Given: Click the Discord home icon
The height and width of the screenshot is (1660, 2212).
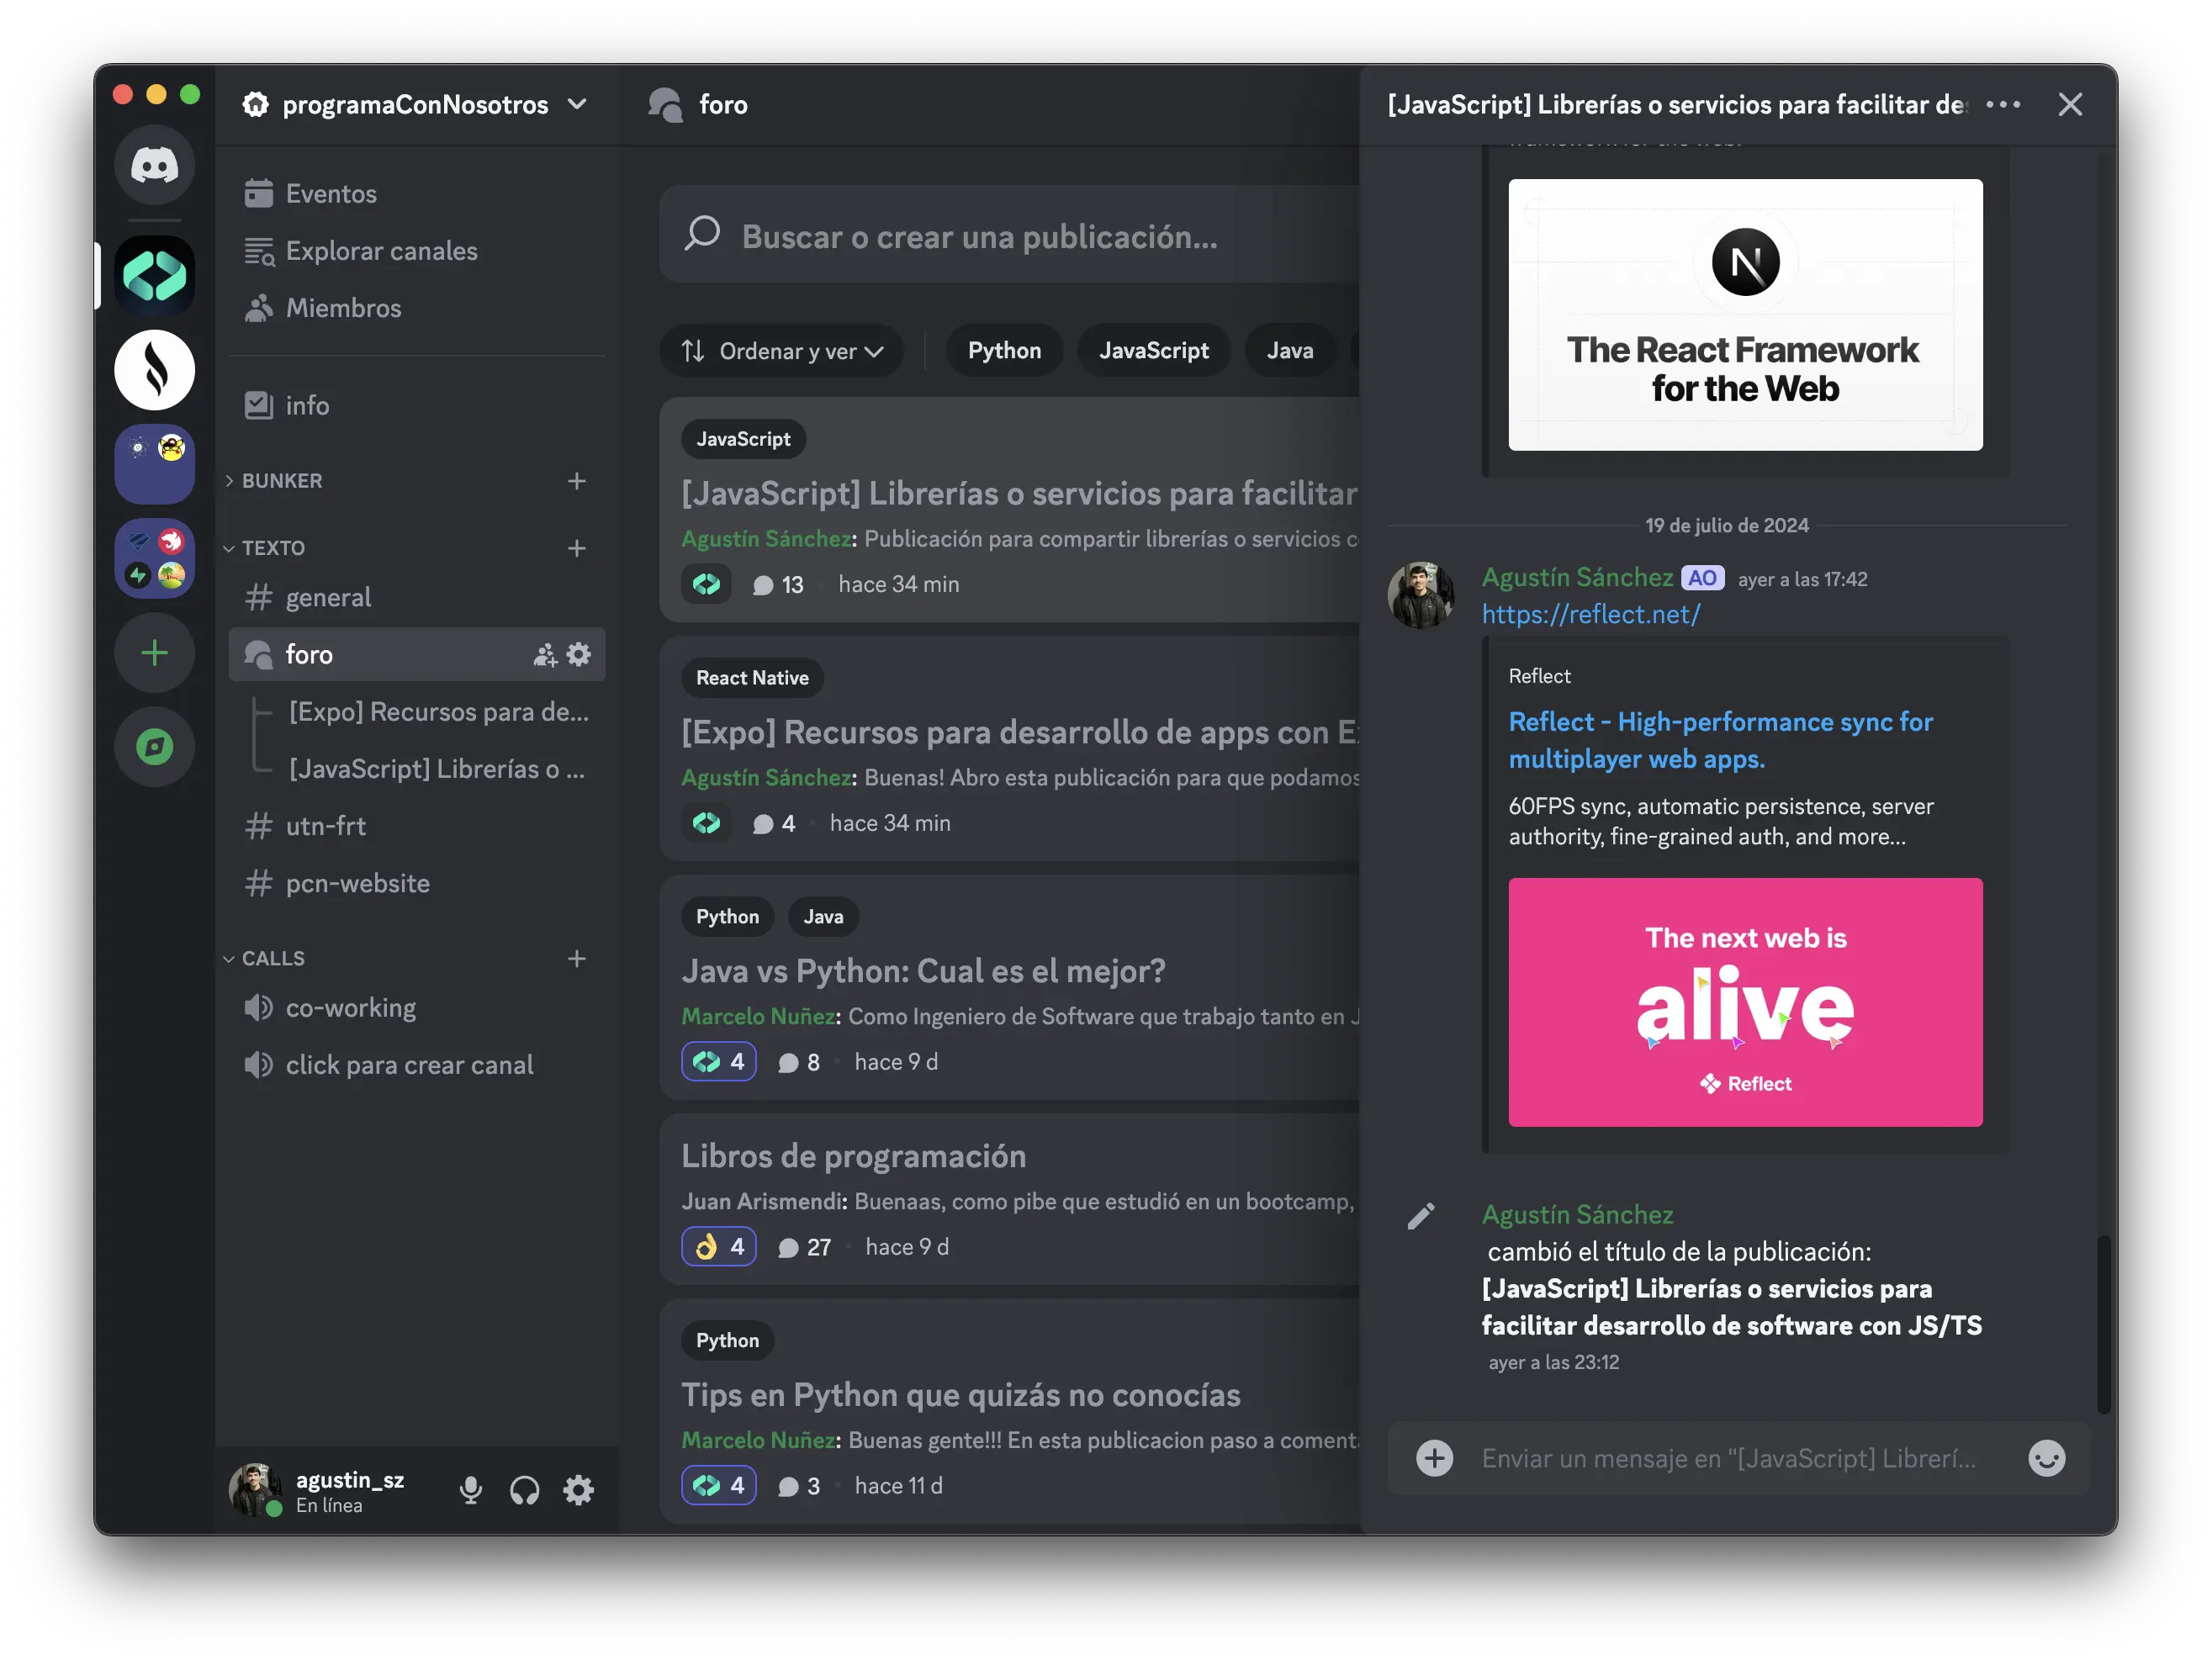Looking at the screenshot, I should click(155, 165).
